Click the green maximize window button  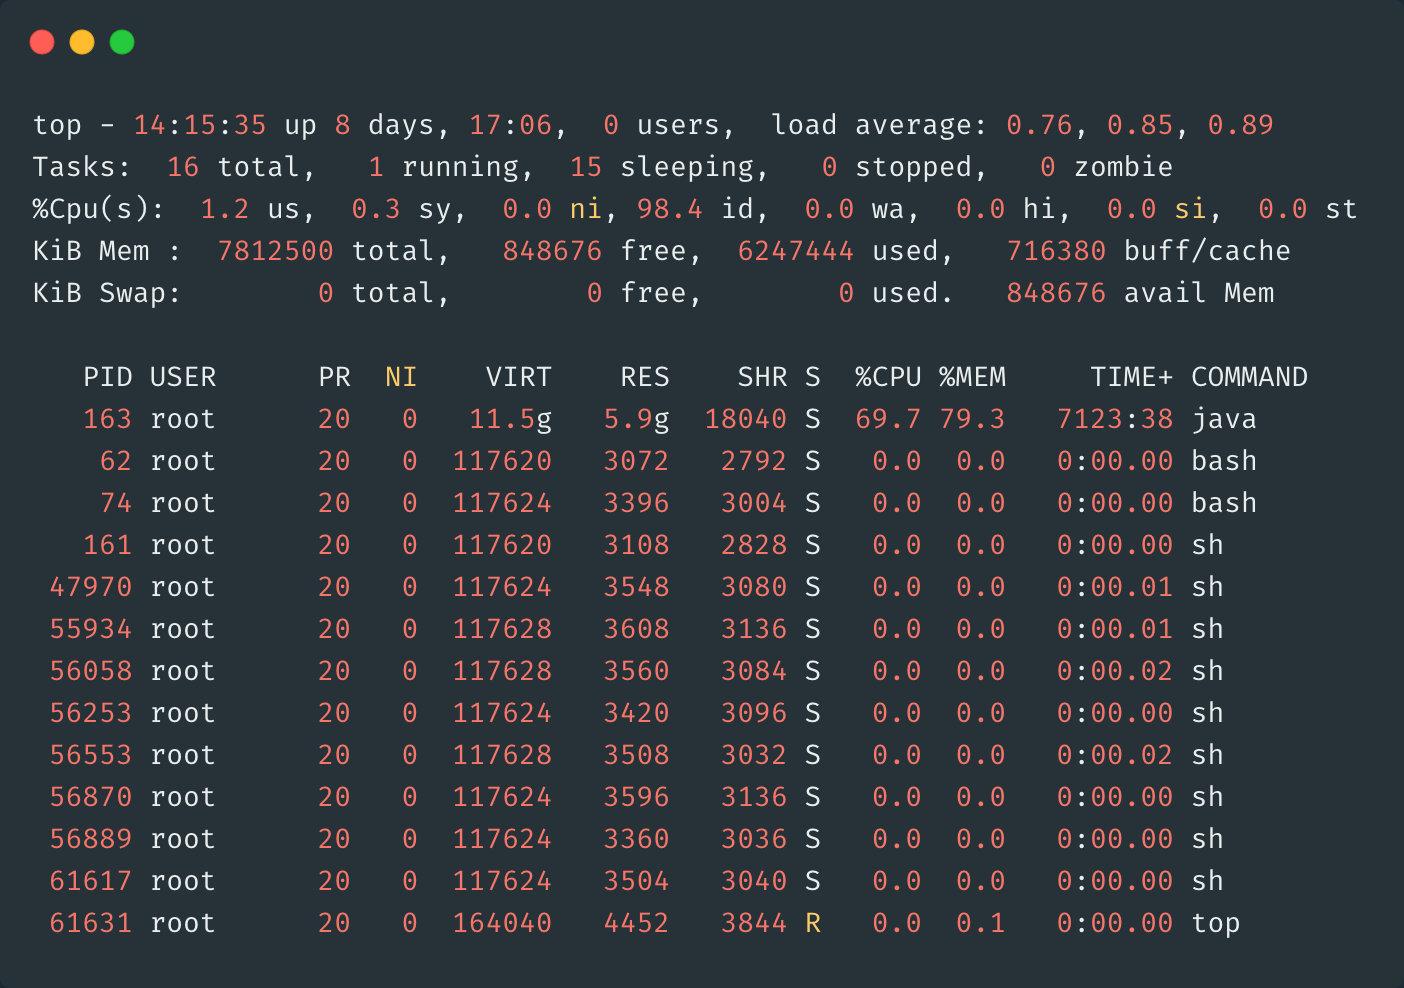(122, 42)
